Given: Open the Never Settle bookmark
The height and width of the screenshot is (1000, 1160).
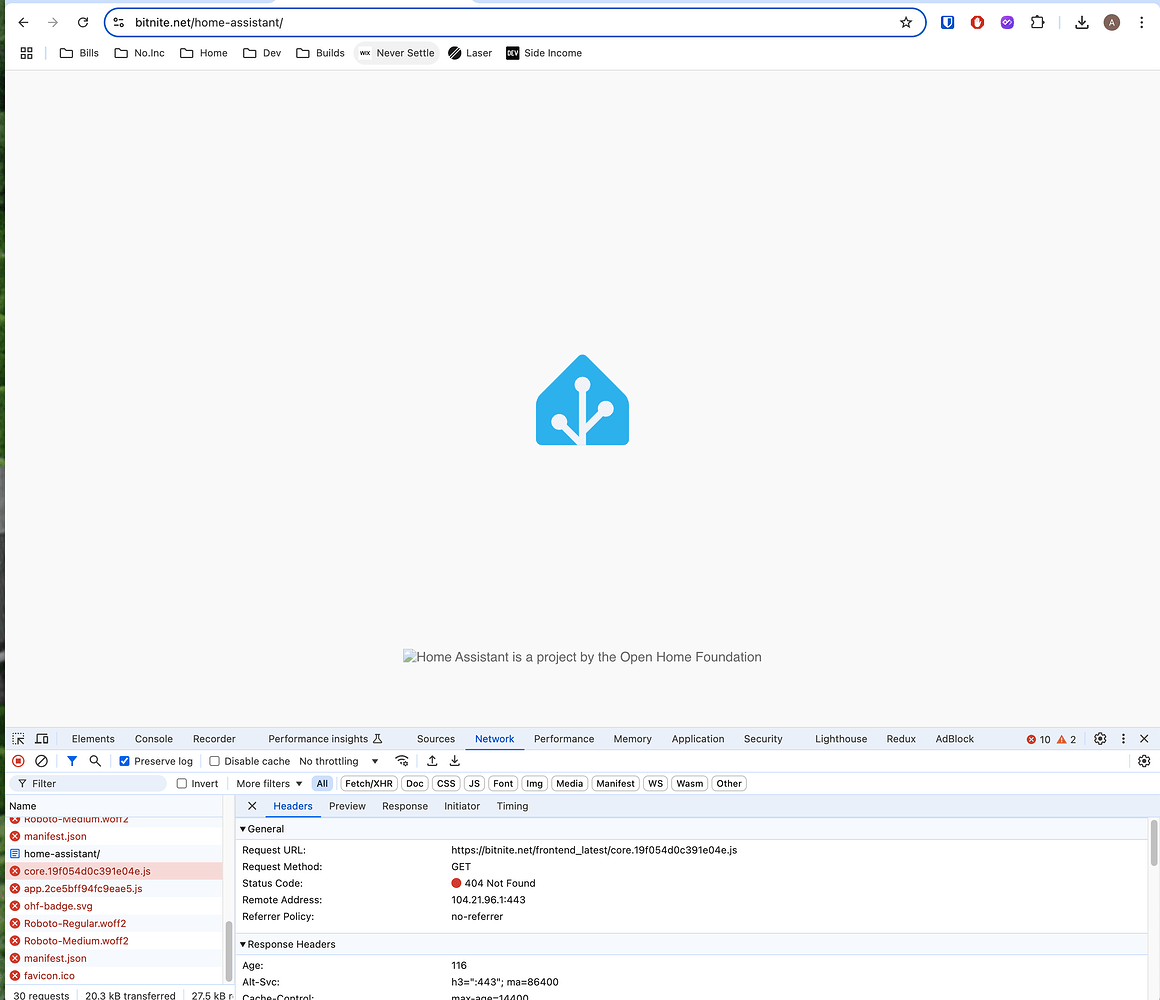Looking at the screenshot, I should tap(396, 52).
